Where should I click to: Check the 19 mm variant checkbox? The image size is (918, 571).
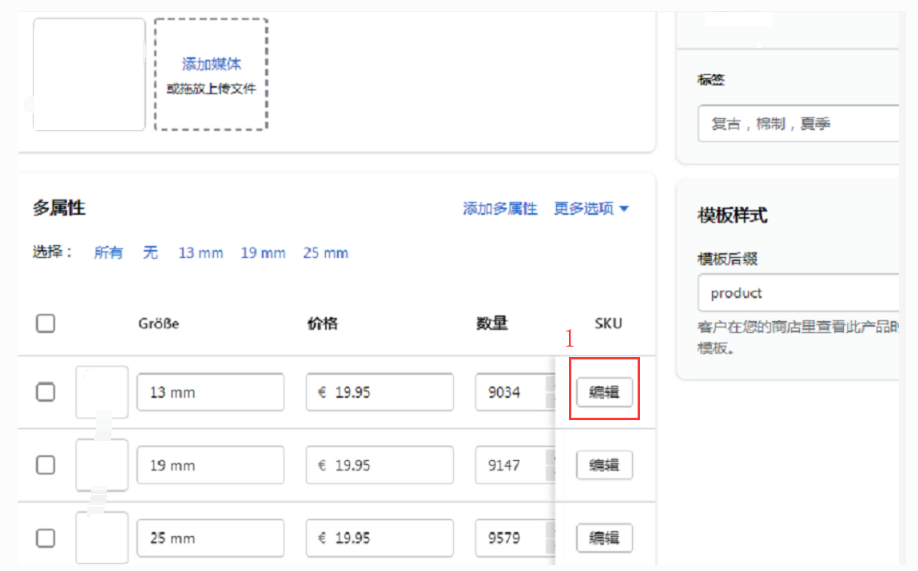[x=46, y=465]
